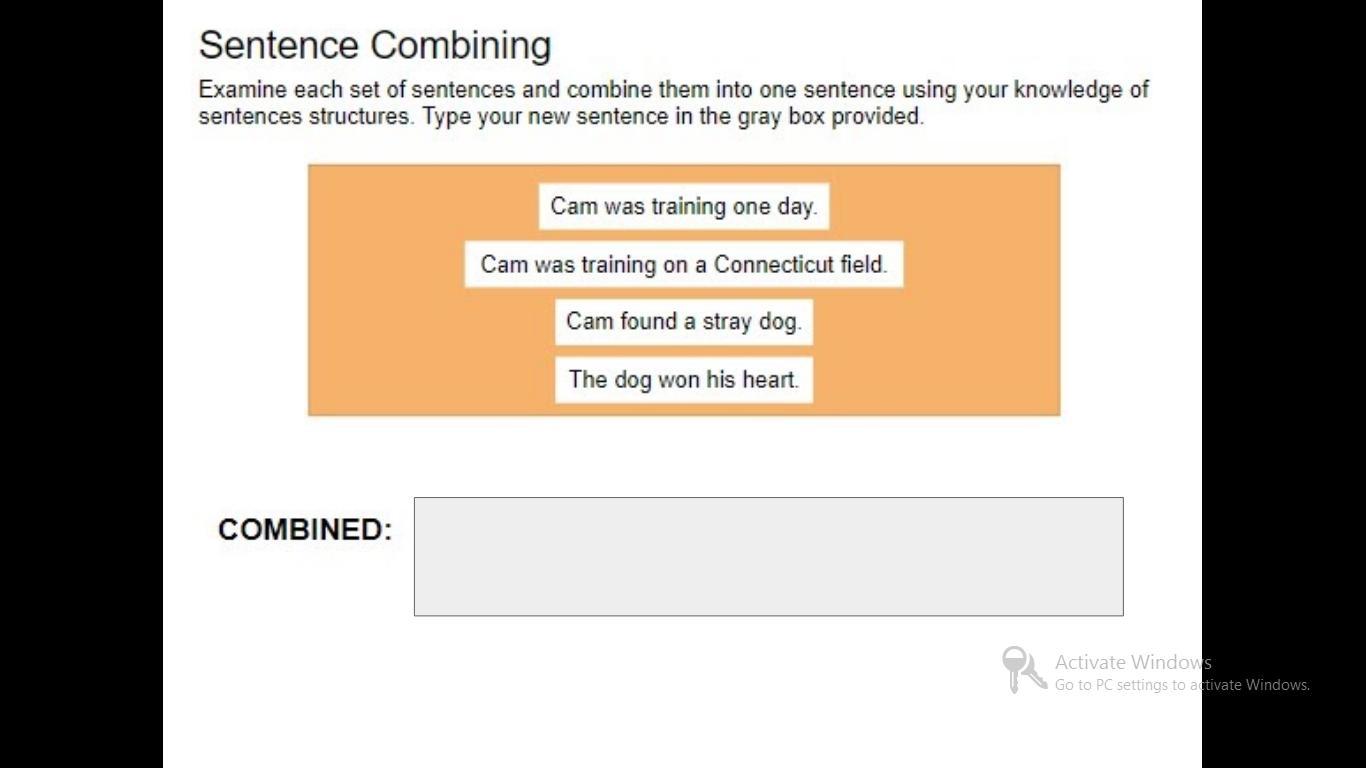Click the orange panel right of the cards
1366x768 pixels.
tap(980, 290)
